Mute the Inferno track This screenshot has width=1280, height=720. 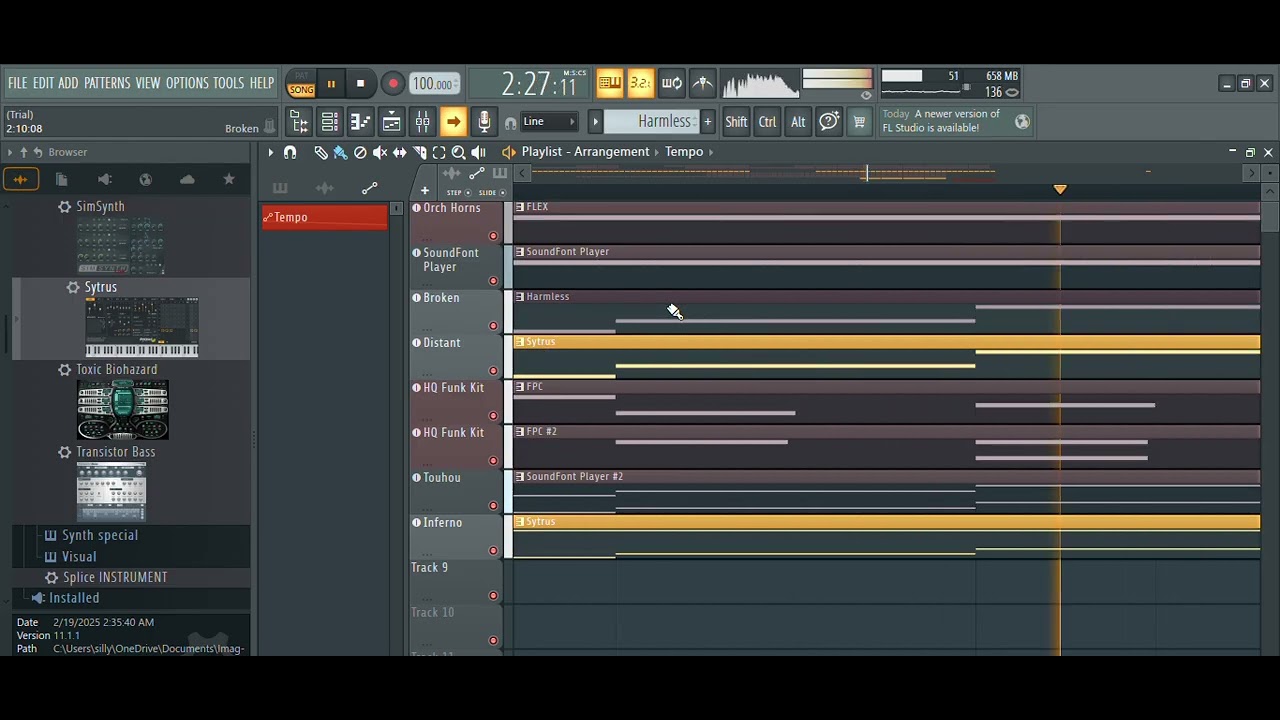coord(416,523)
